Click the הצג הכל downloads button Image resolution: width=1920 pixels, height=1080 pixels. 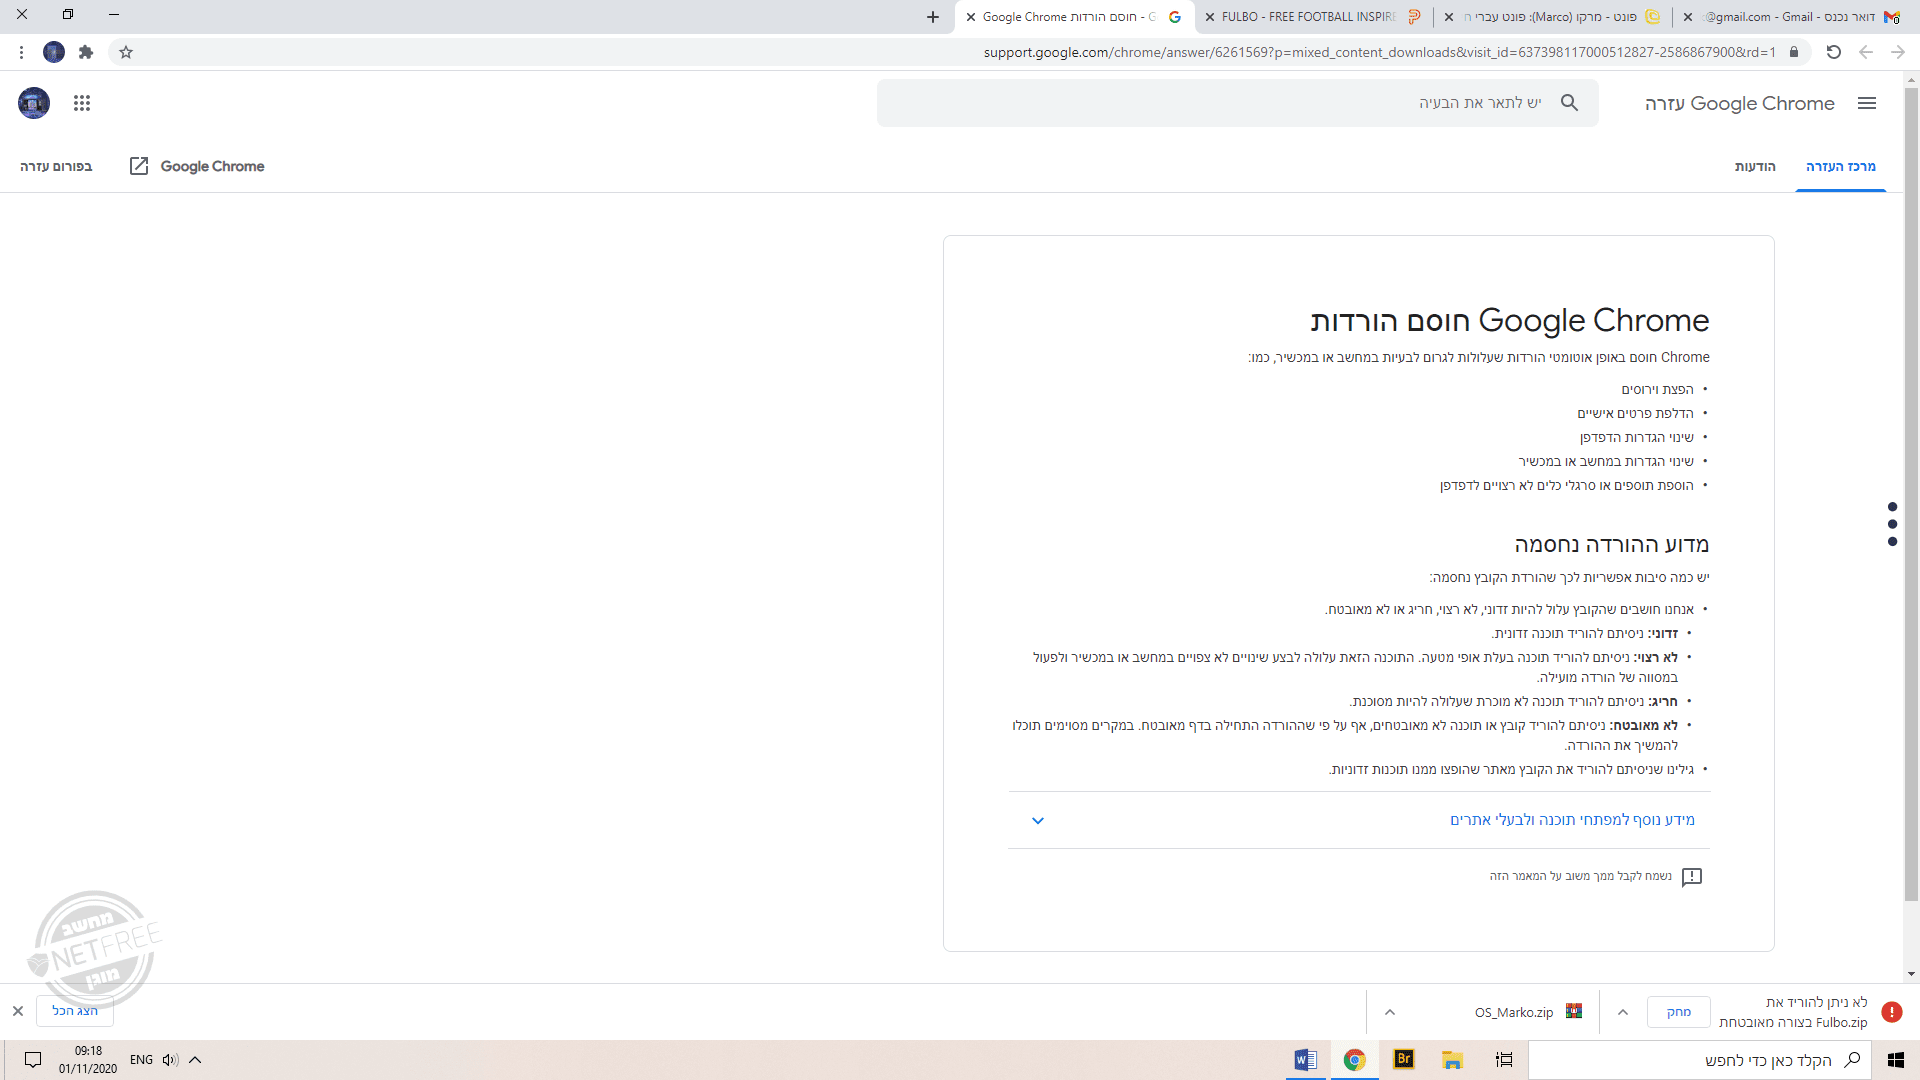click(75, 1011)
